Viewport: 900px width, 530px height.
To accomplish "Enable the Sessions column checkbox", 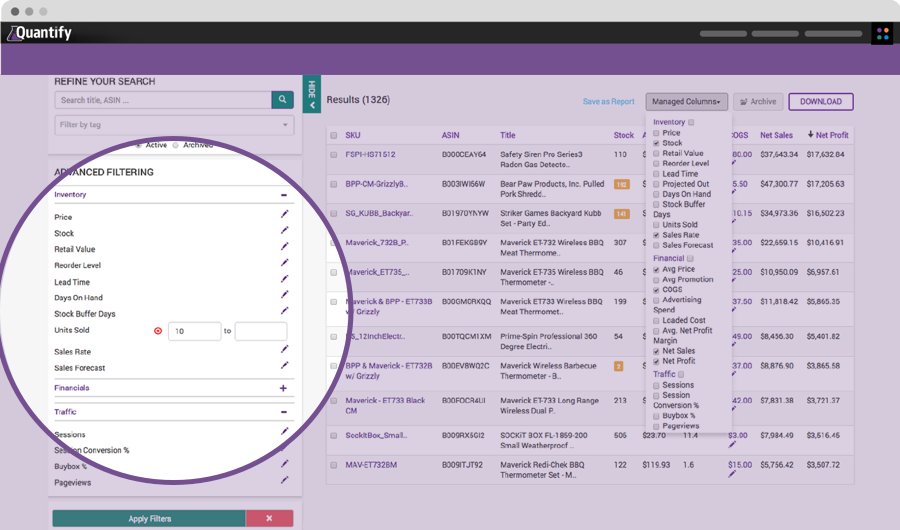I will tap(656, 386).
